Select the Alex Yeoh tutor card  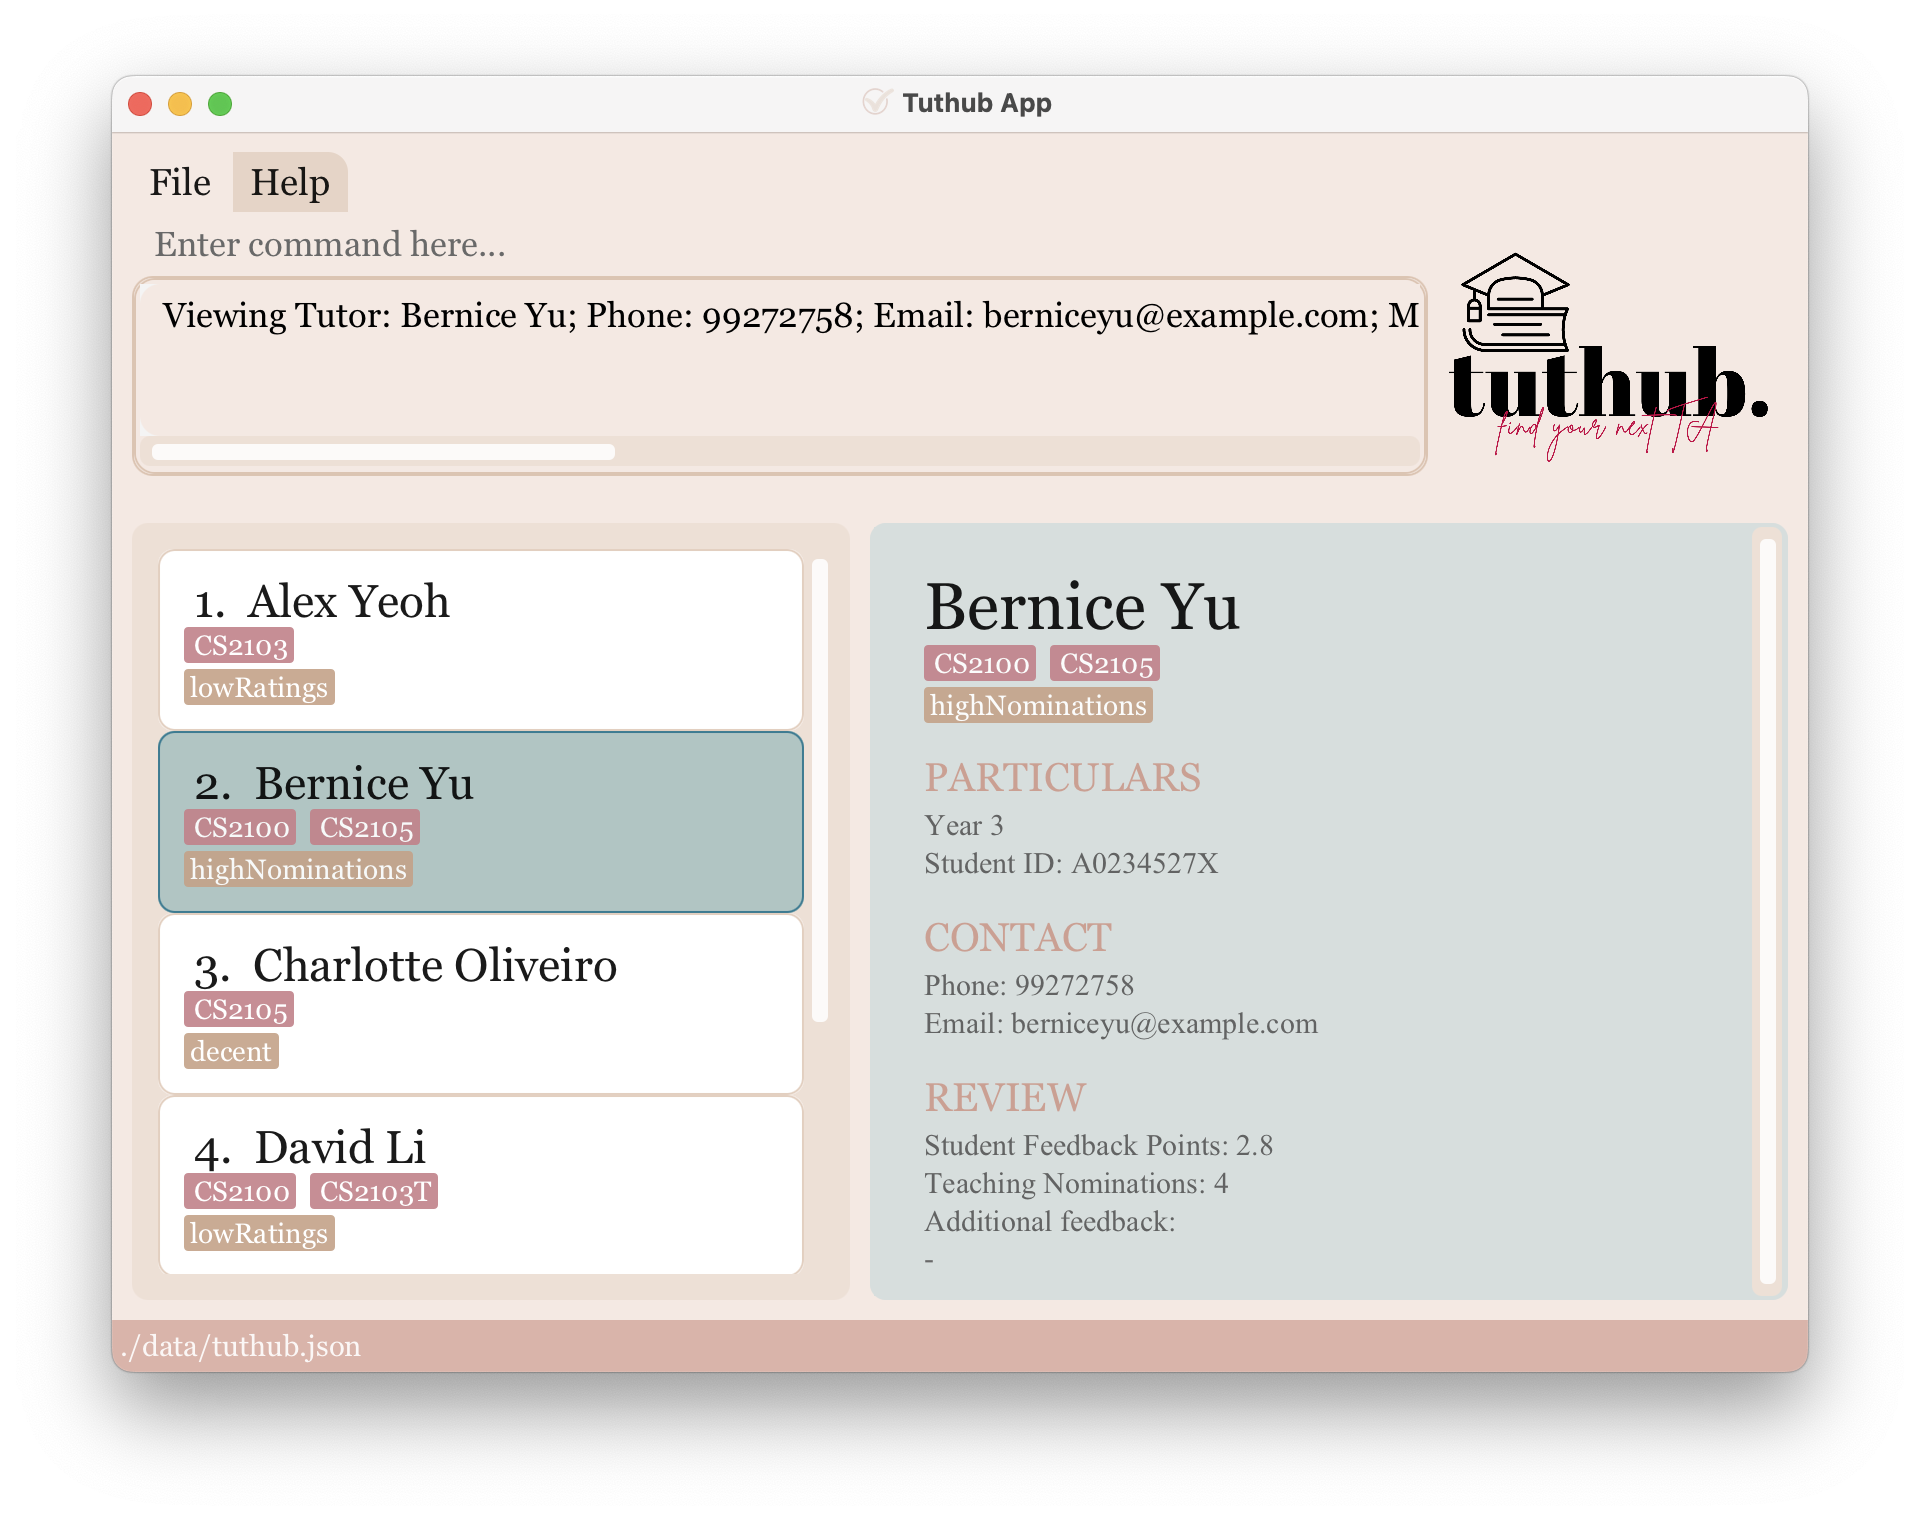pos(481,640)
